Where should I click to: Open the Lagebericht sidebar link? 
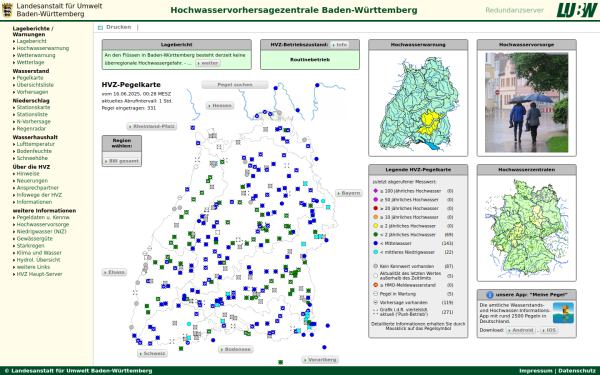coord(31,41)
